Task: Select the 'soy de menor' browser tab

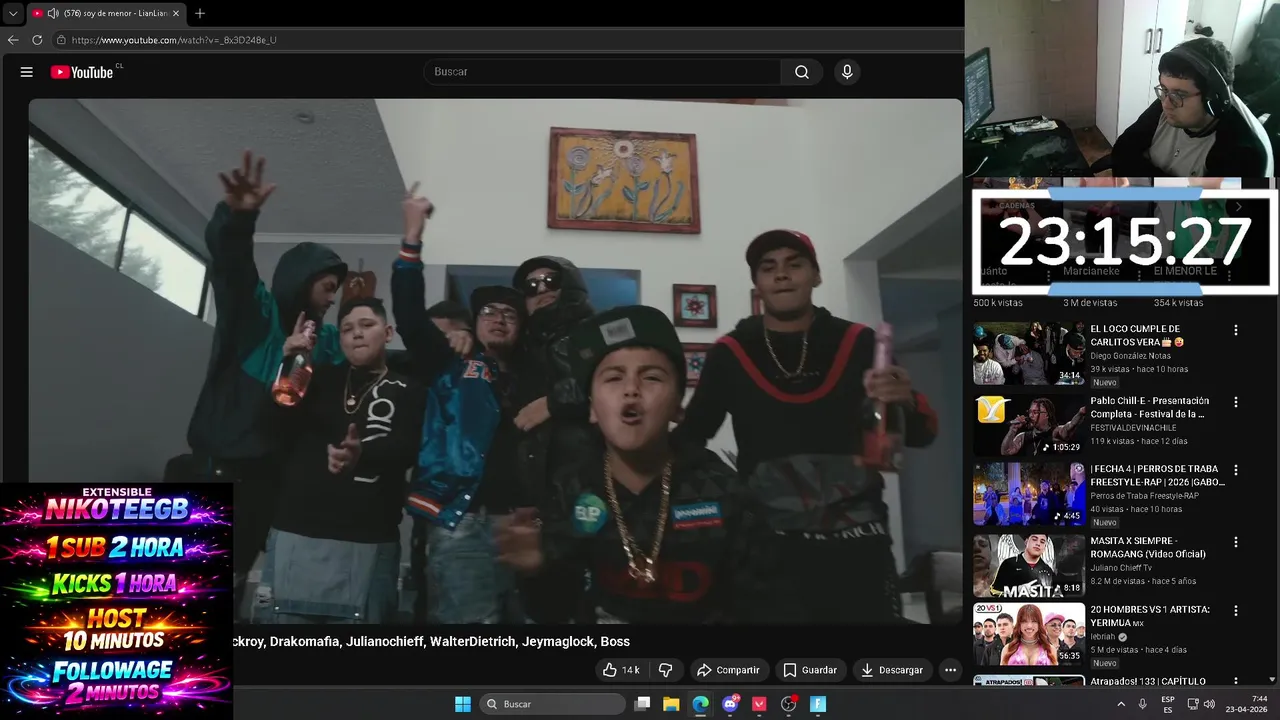Action: click(106, 14)
